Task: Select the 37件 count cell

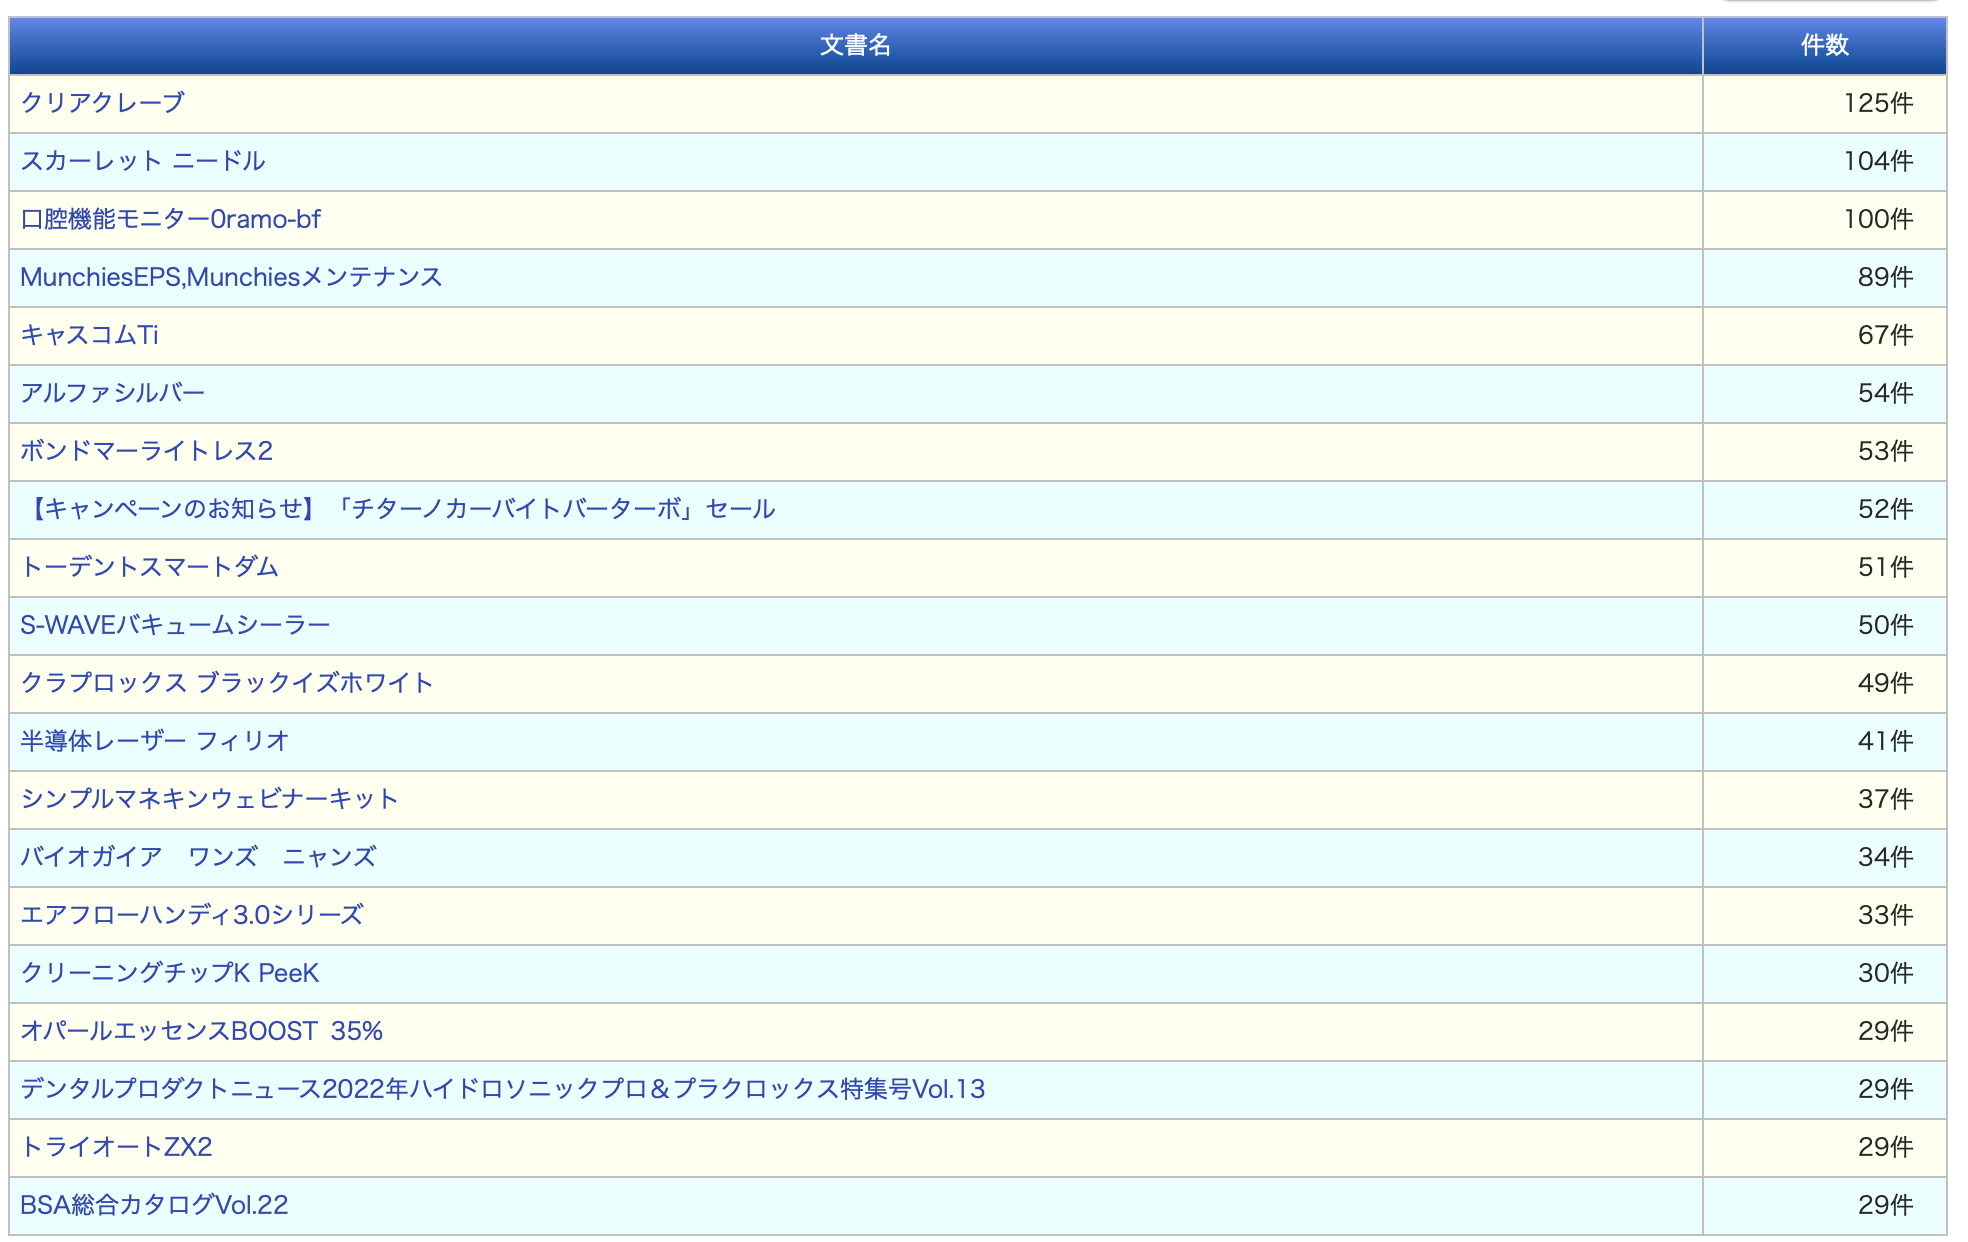Action: [1825, 800]
